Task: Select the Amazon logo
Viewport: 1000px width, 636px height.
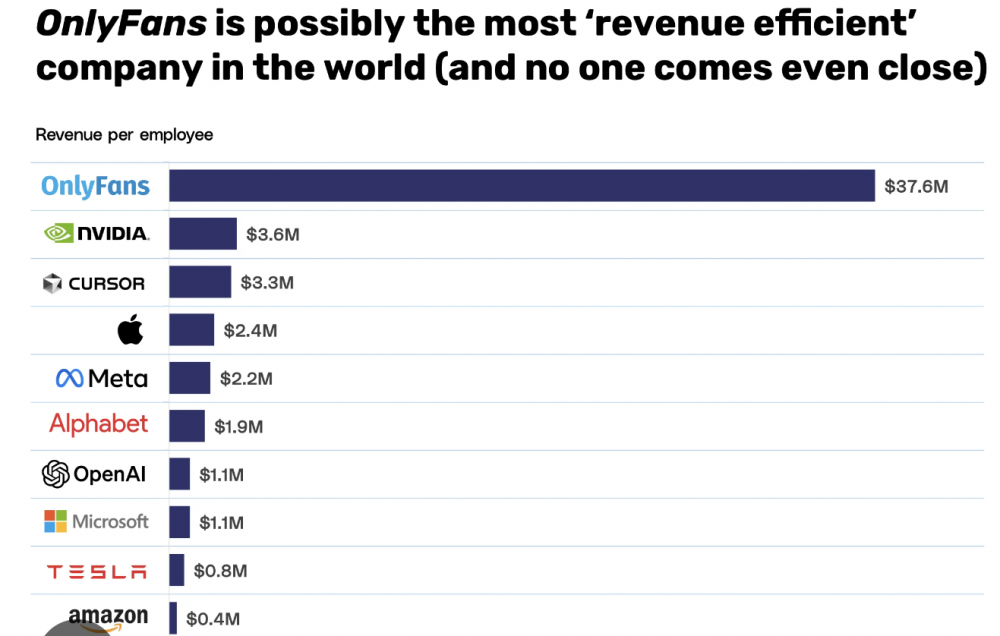Action: [108, 617]
